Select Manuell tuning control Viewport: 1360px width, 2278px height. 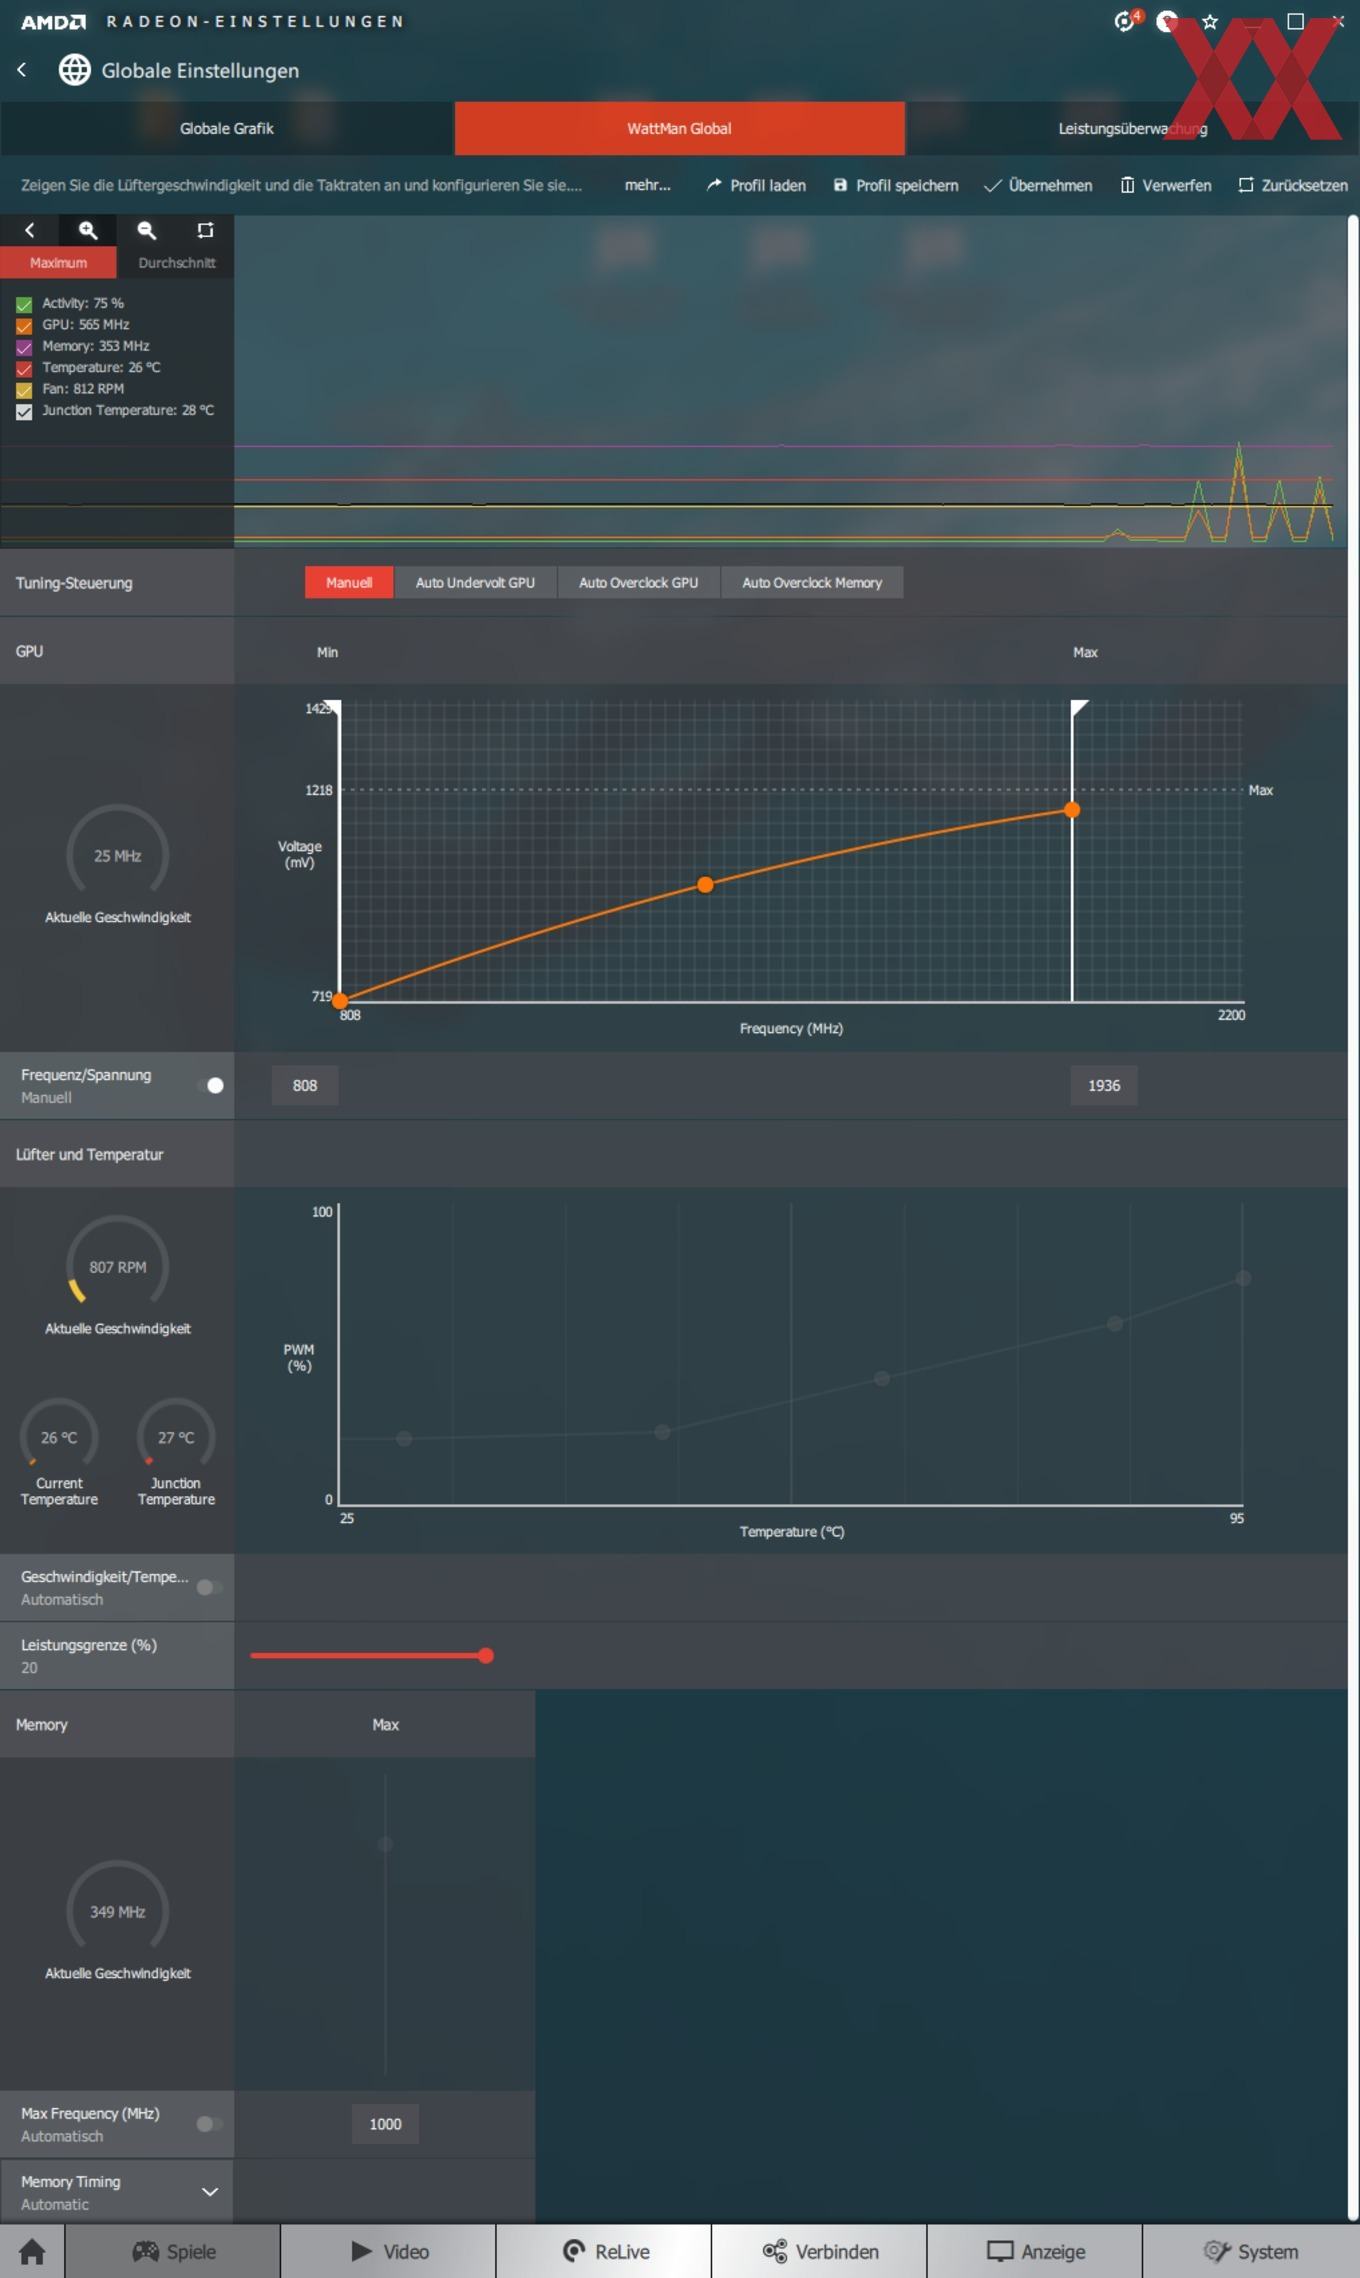click(349, 582)
